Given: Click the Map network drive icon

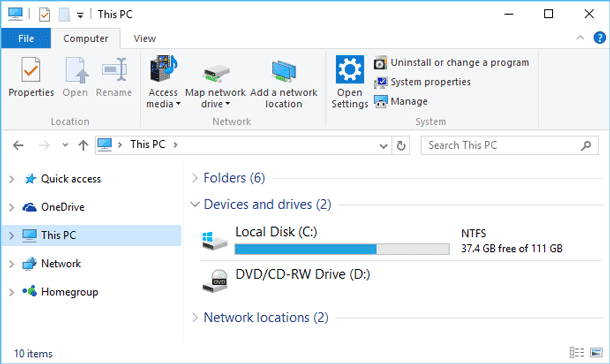Looking at the screenshot, I should [x=216, y=73].
